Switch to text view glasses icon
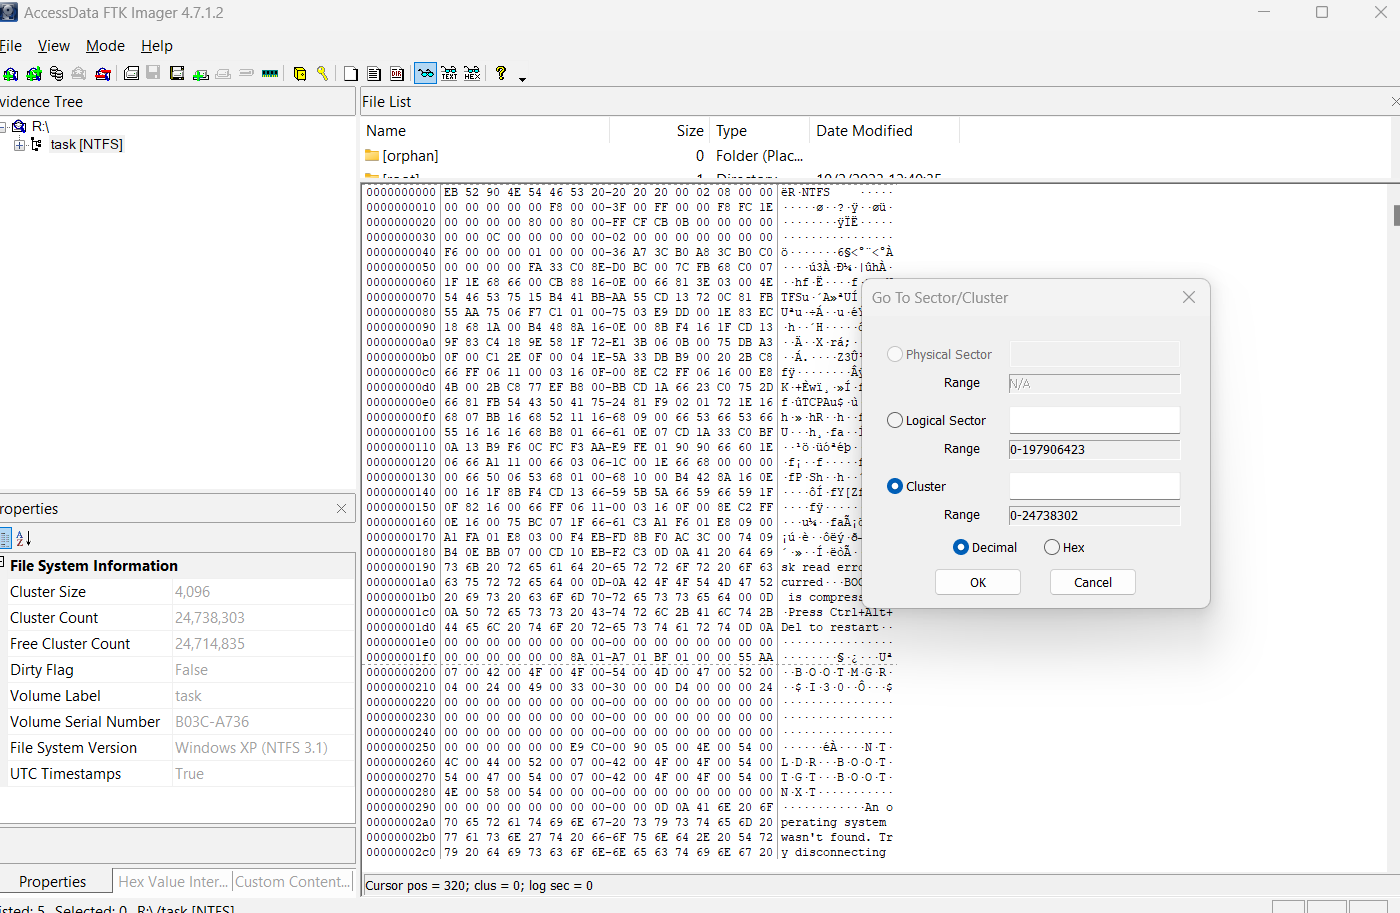 point(449,73)
